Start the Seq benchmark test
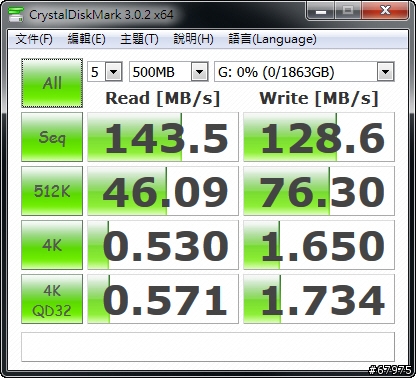Image resolution: width=416 pixels, height=378 pixels. click(52, 137)
